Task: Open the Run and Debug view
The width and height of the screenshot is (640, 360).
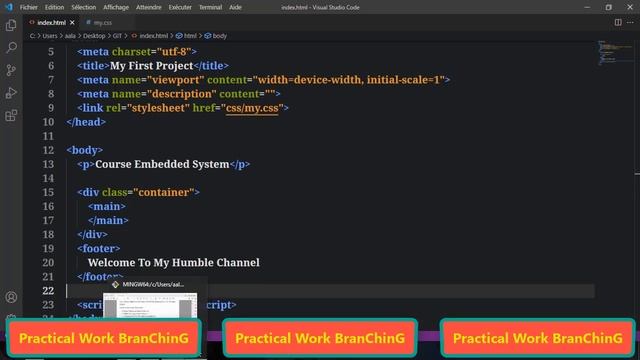Action: point(11,93)
